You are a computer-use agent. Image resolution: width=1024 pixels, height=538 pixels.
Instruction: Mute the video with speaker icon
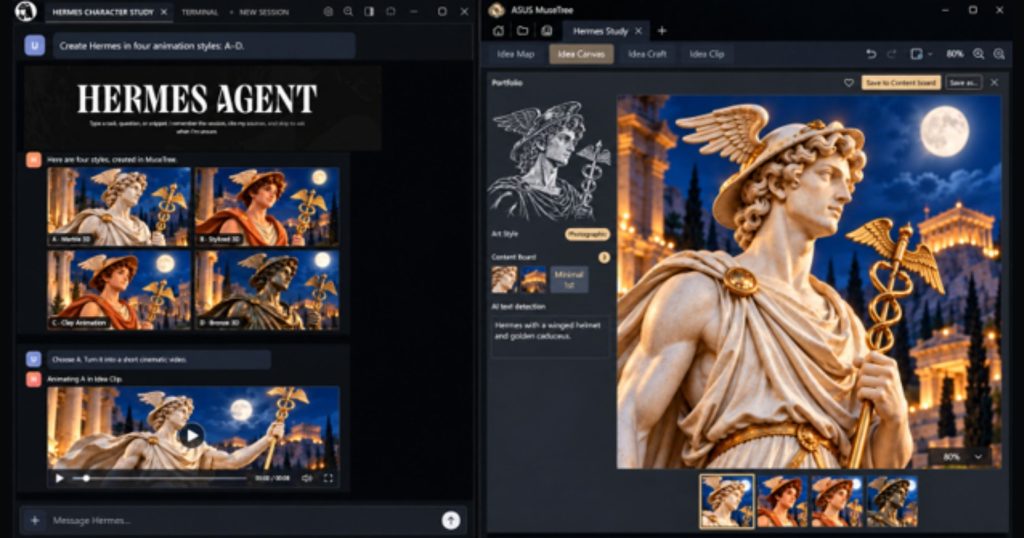tap(306, 478)
